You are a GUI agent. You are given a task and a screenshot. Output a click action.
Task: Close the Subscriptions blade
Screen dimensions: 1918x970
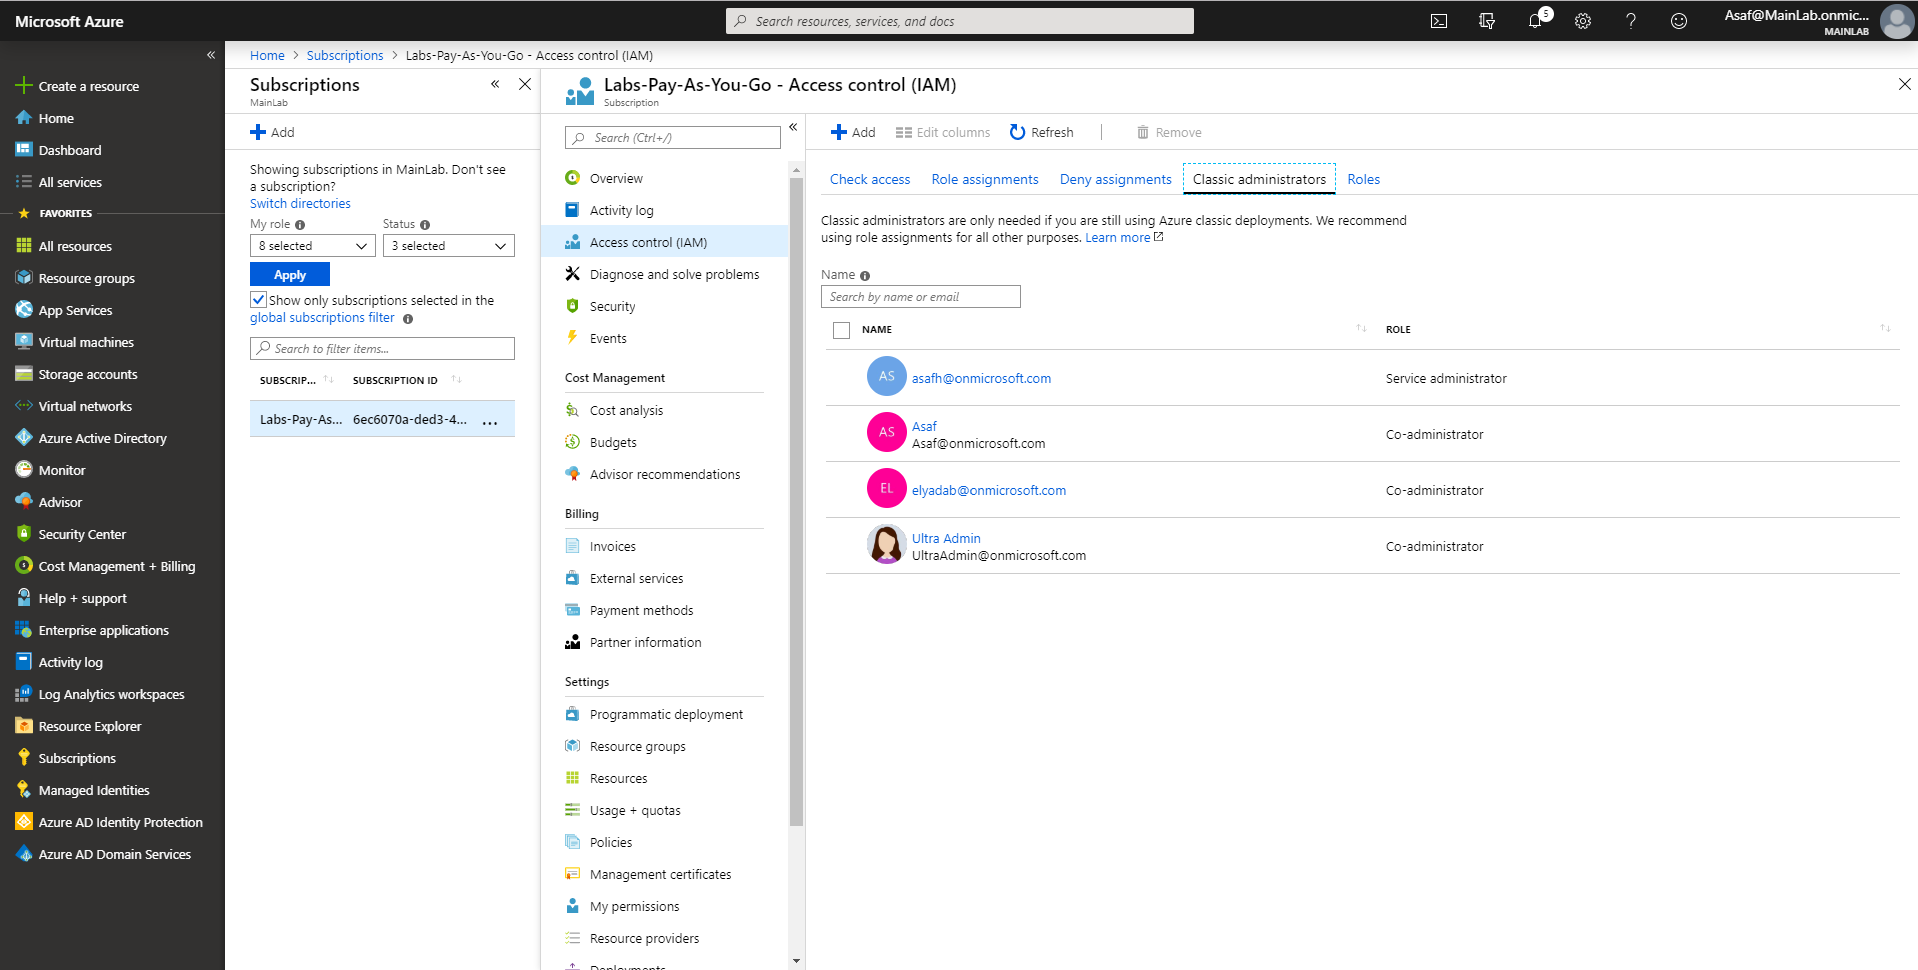coord(525,84)
